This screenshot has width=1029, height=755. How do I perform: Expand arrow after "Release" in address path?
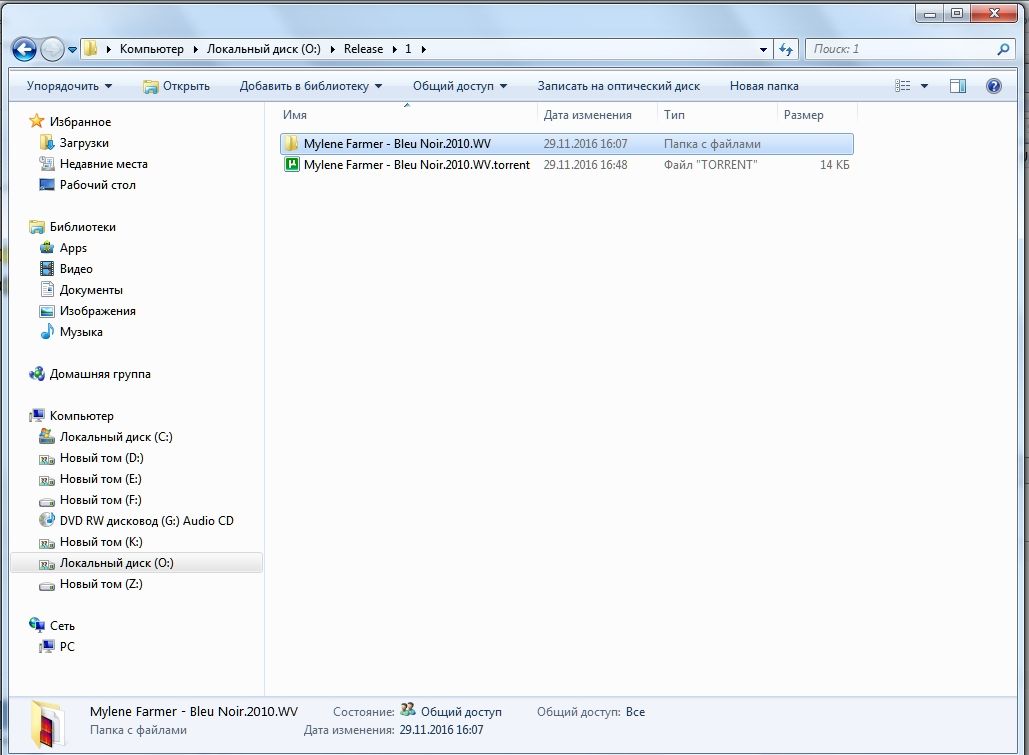[x=394, y=49]
